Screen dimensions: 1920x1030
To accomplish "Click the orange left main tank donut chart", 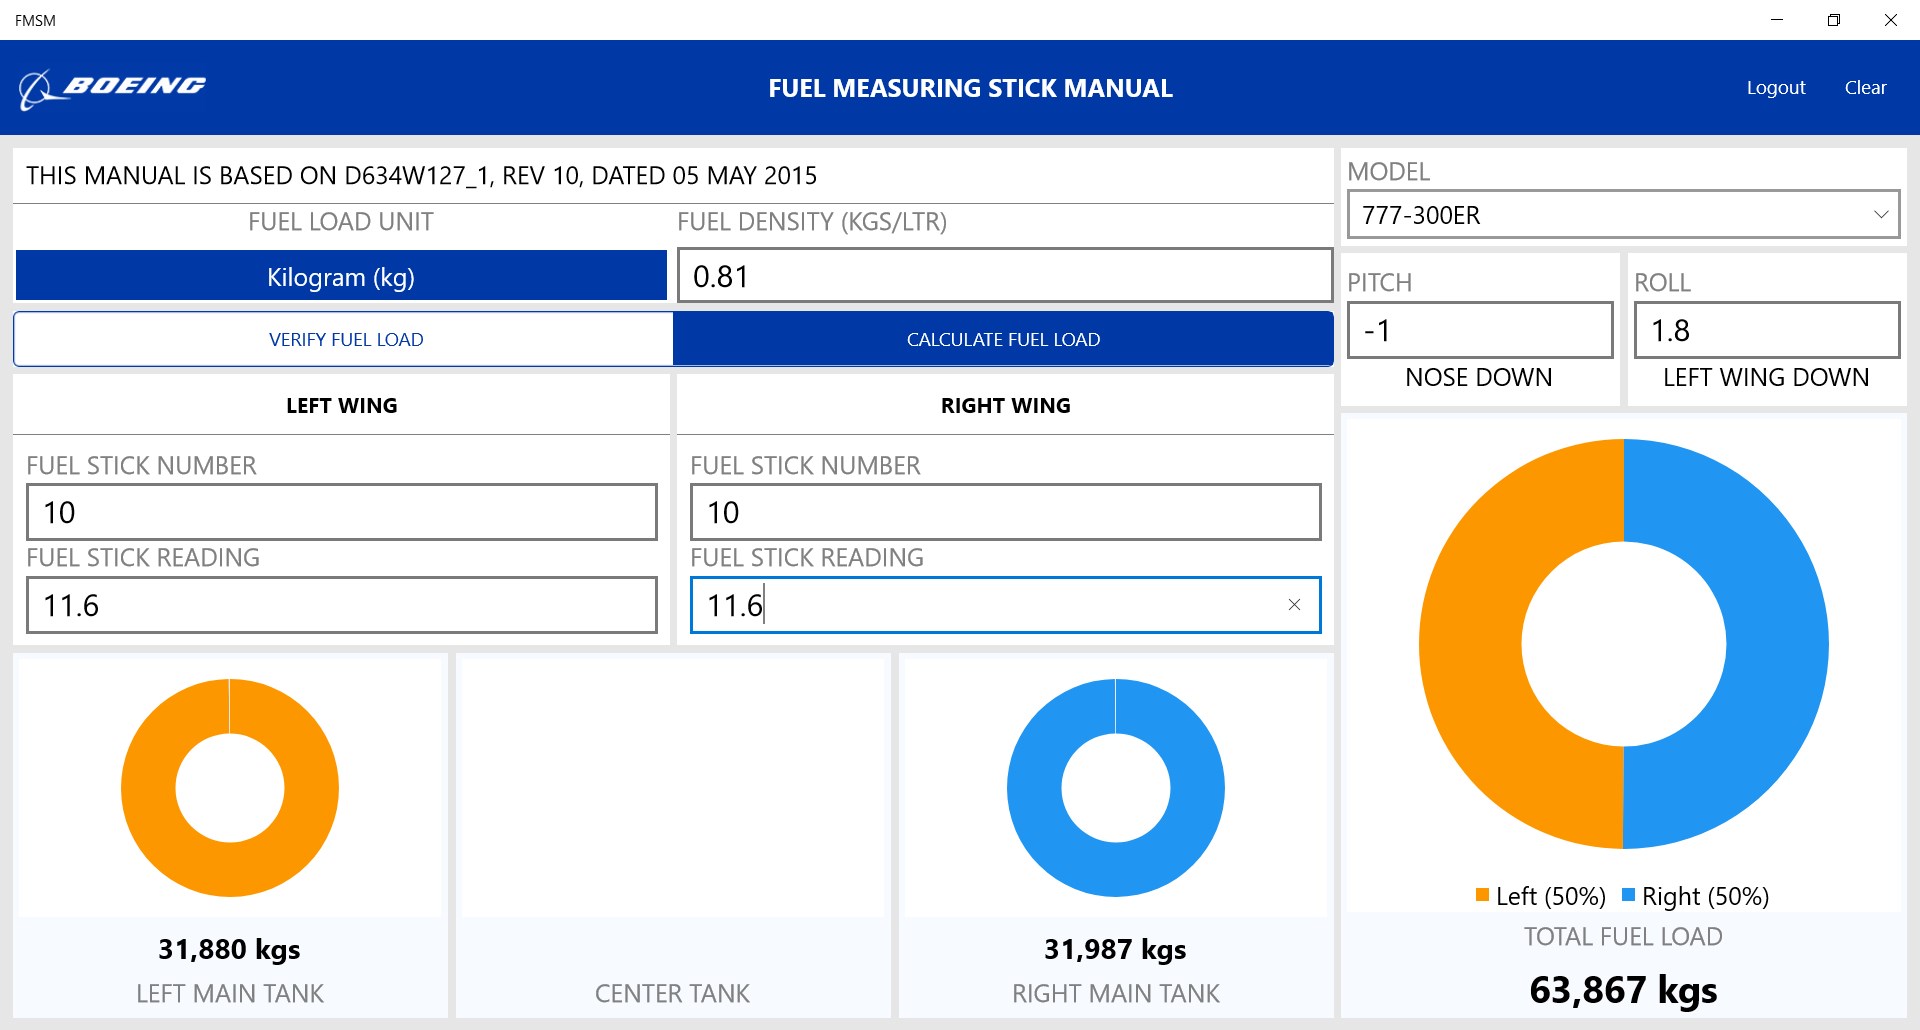I will [150, 788].
